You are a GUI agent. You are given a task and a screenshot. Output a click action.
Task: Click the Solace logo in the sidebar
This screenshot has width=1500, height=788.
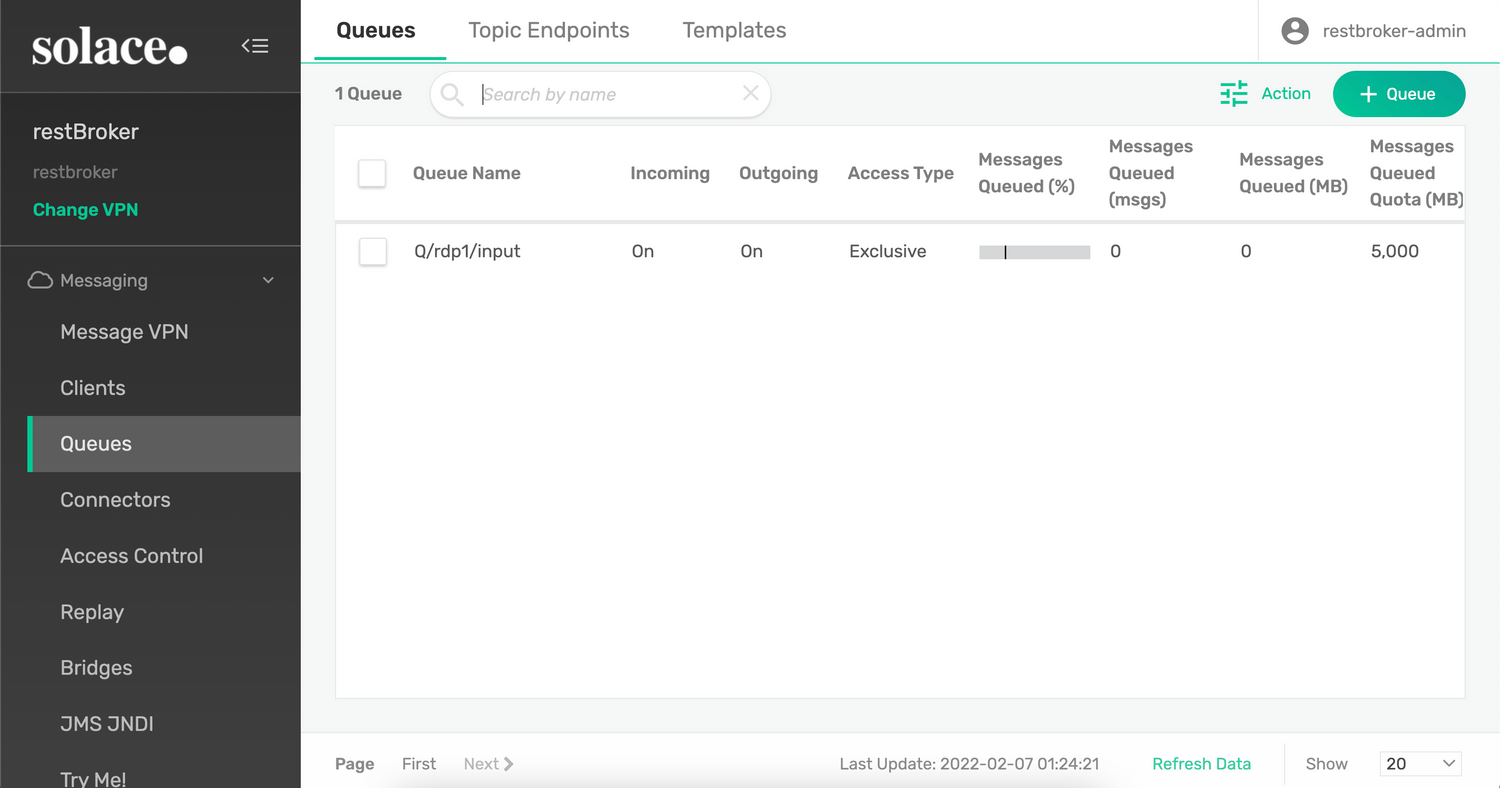point(110,46)
